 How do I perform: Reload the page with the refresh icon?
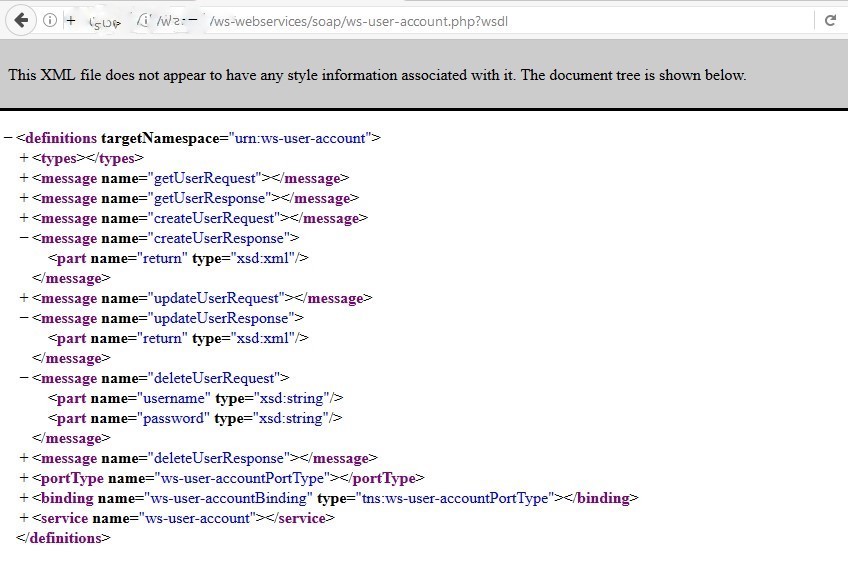pyautogui.click(x=830, y=20)
